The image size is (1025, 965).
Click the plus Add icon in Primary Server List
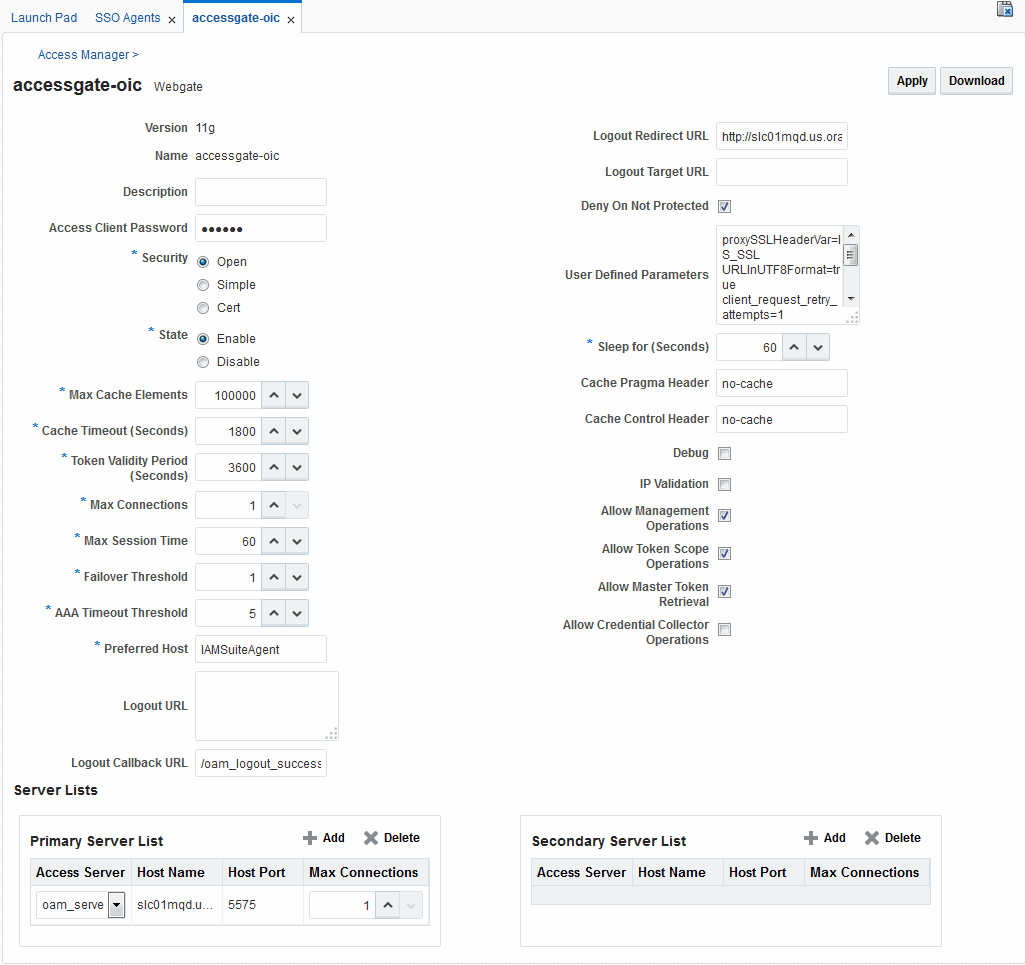click(310, 838)
